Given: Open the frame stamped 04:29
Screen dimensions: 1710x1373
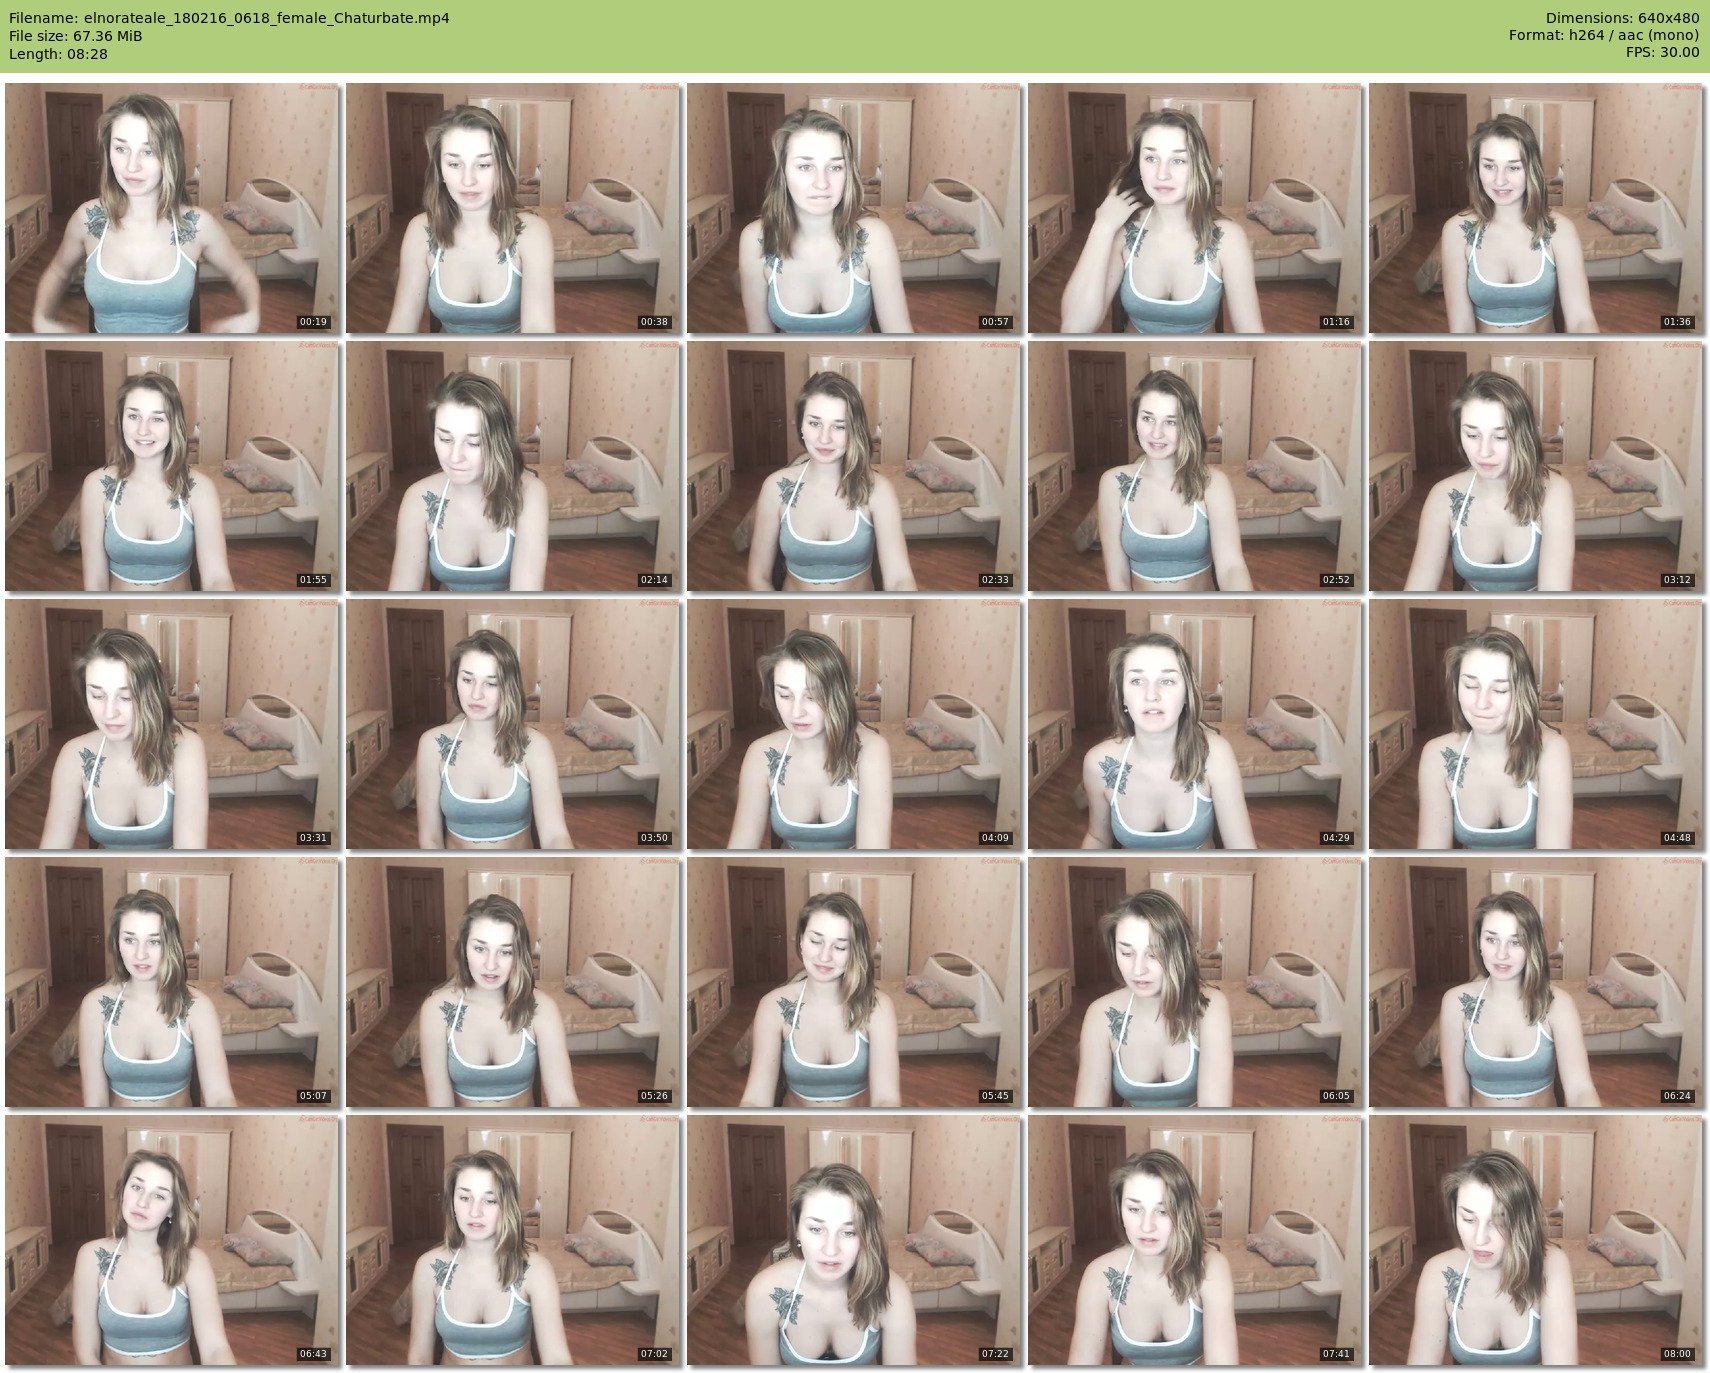Looking at the screenshot, I should point(1195,724).
